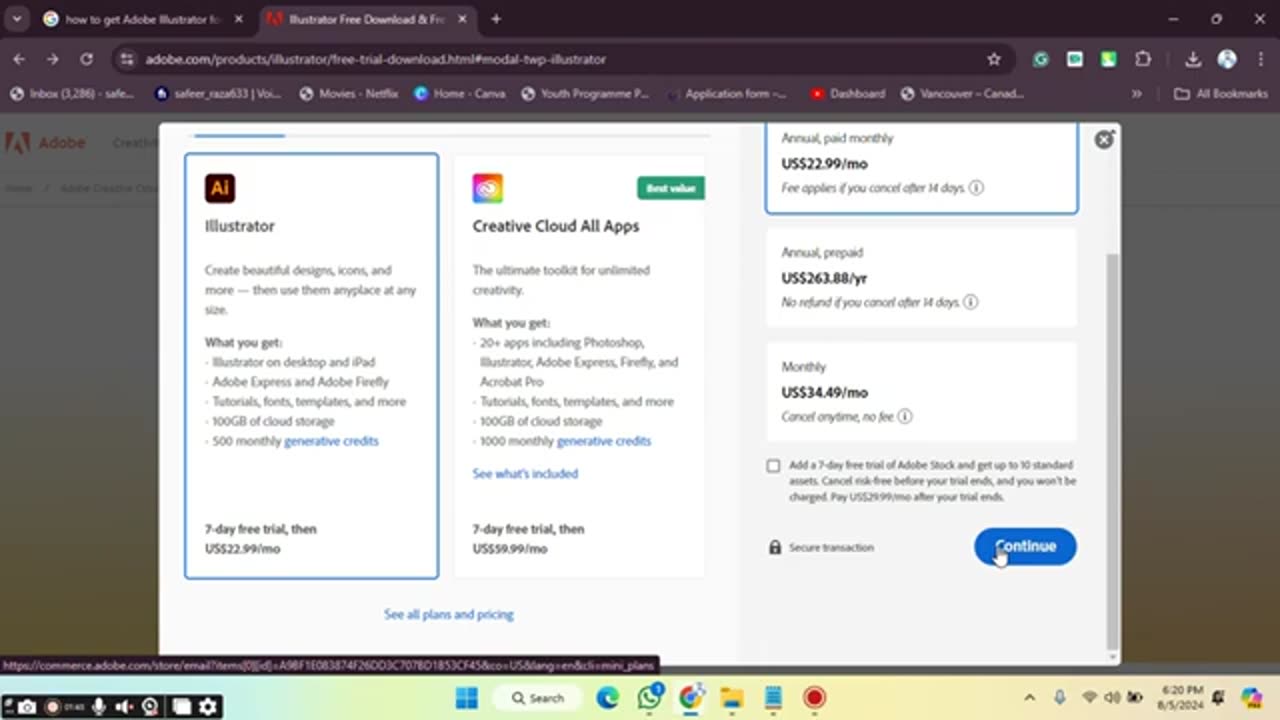Open info icon beside Cancel anytime, no fee
The image size is (1280, 720).
tap(904, 416)
